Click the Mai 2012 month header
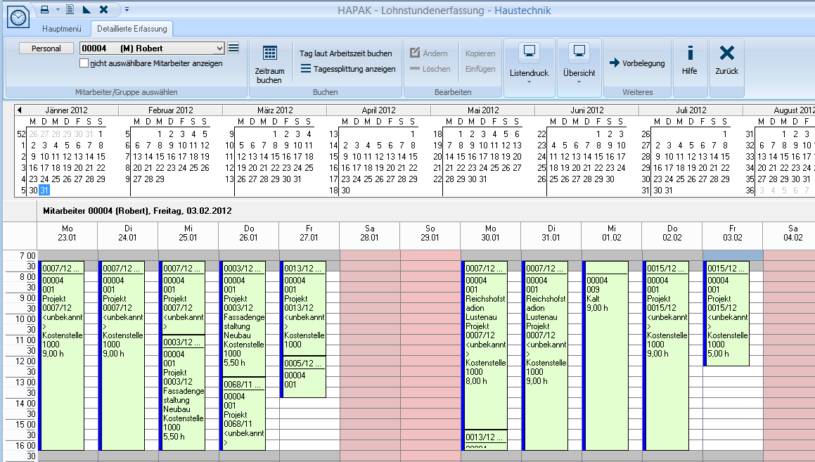This screenshot has height=462, width=815. [x=483, y=110]
